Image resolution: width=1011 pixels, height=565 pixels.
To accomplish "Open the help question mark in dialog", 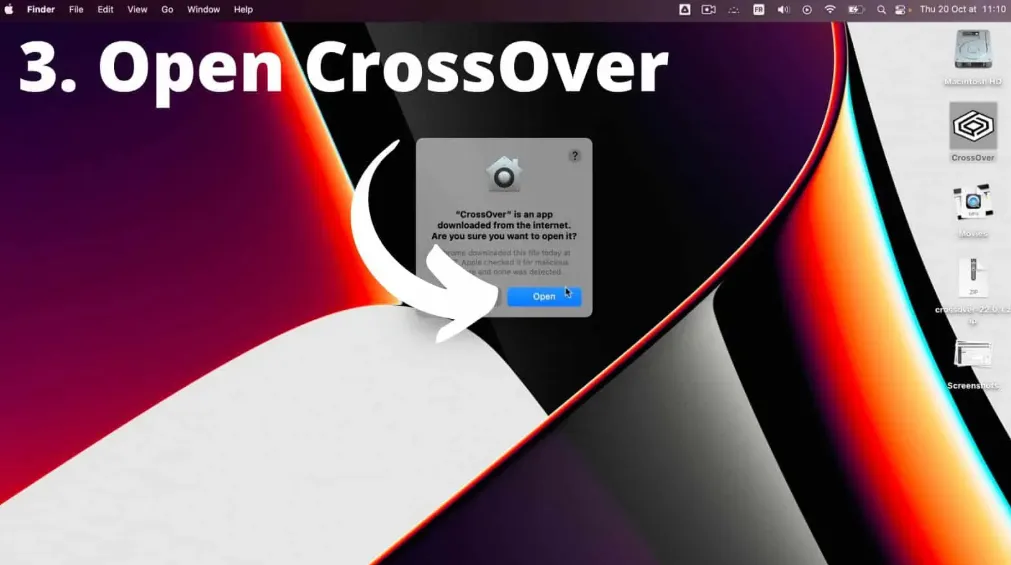I will coord(575,155).
